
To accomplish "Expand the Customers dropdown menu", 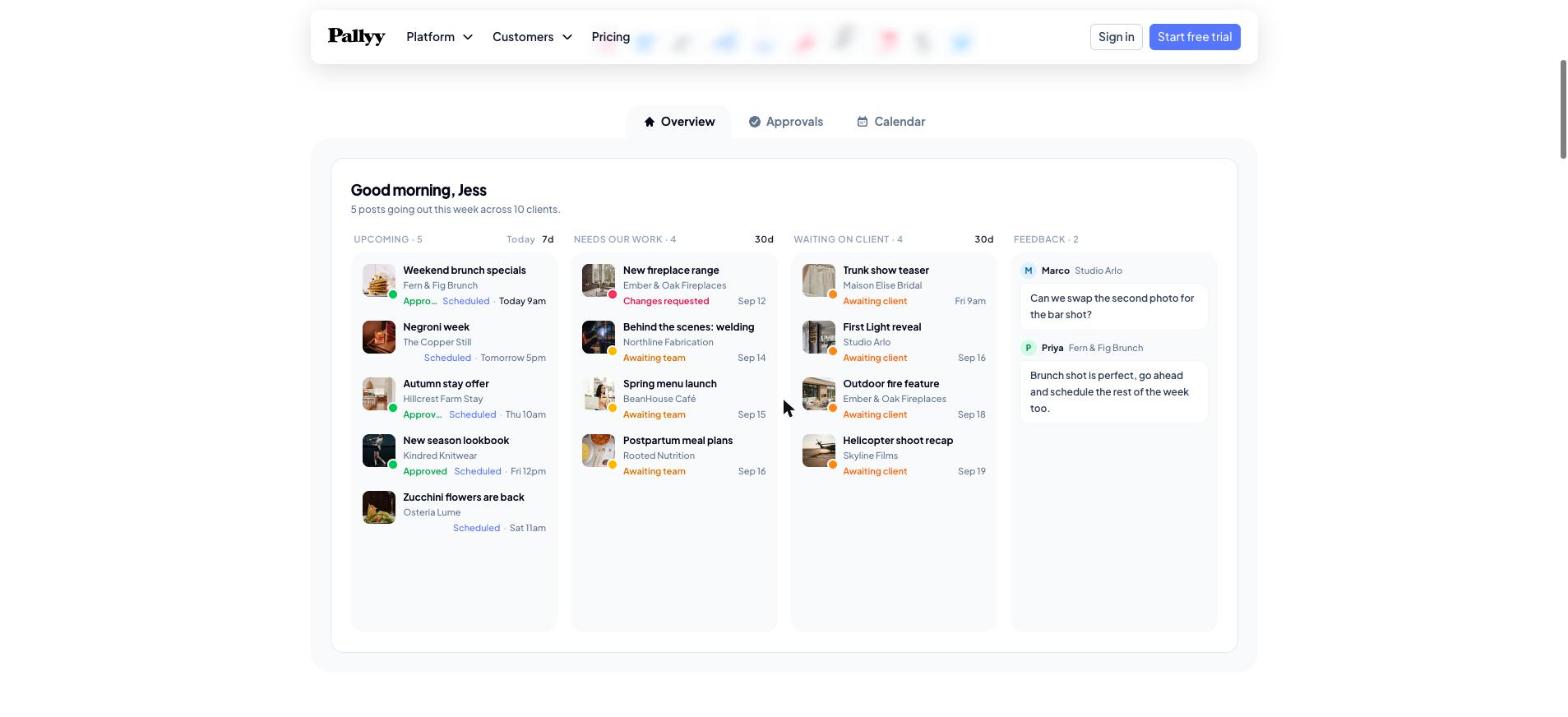I will click(x=532, y=37).
